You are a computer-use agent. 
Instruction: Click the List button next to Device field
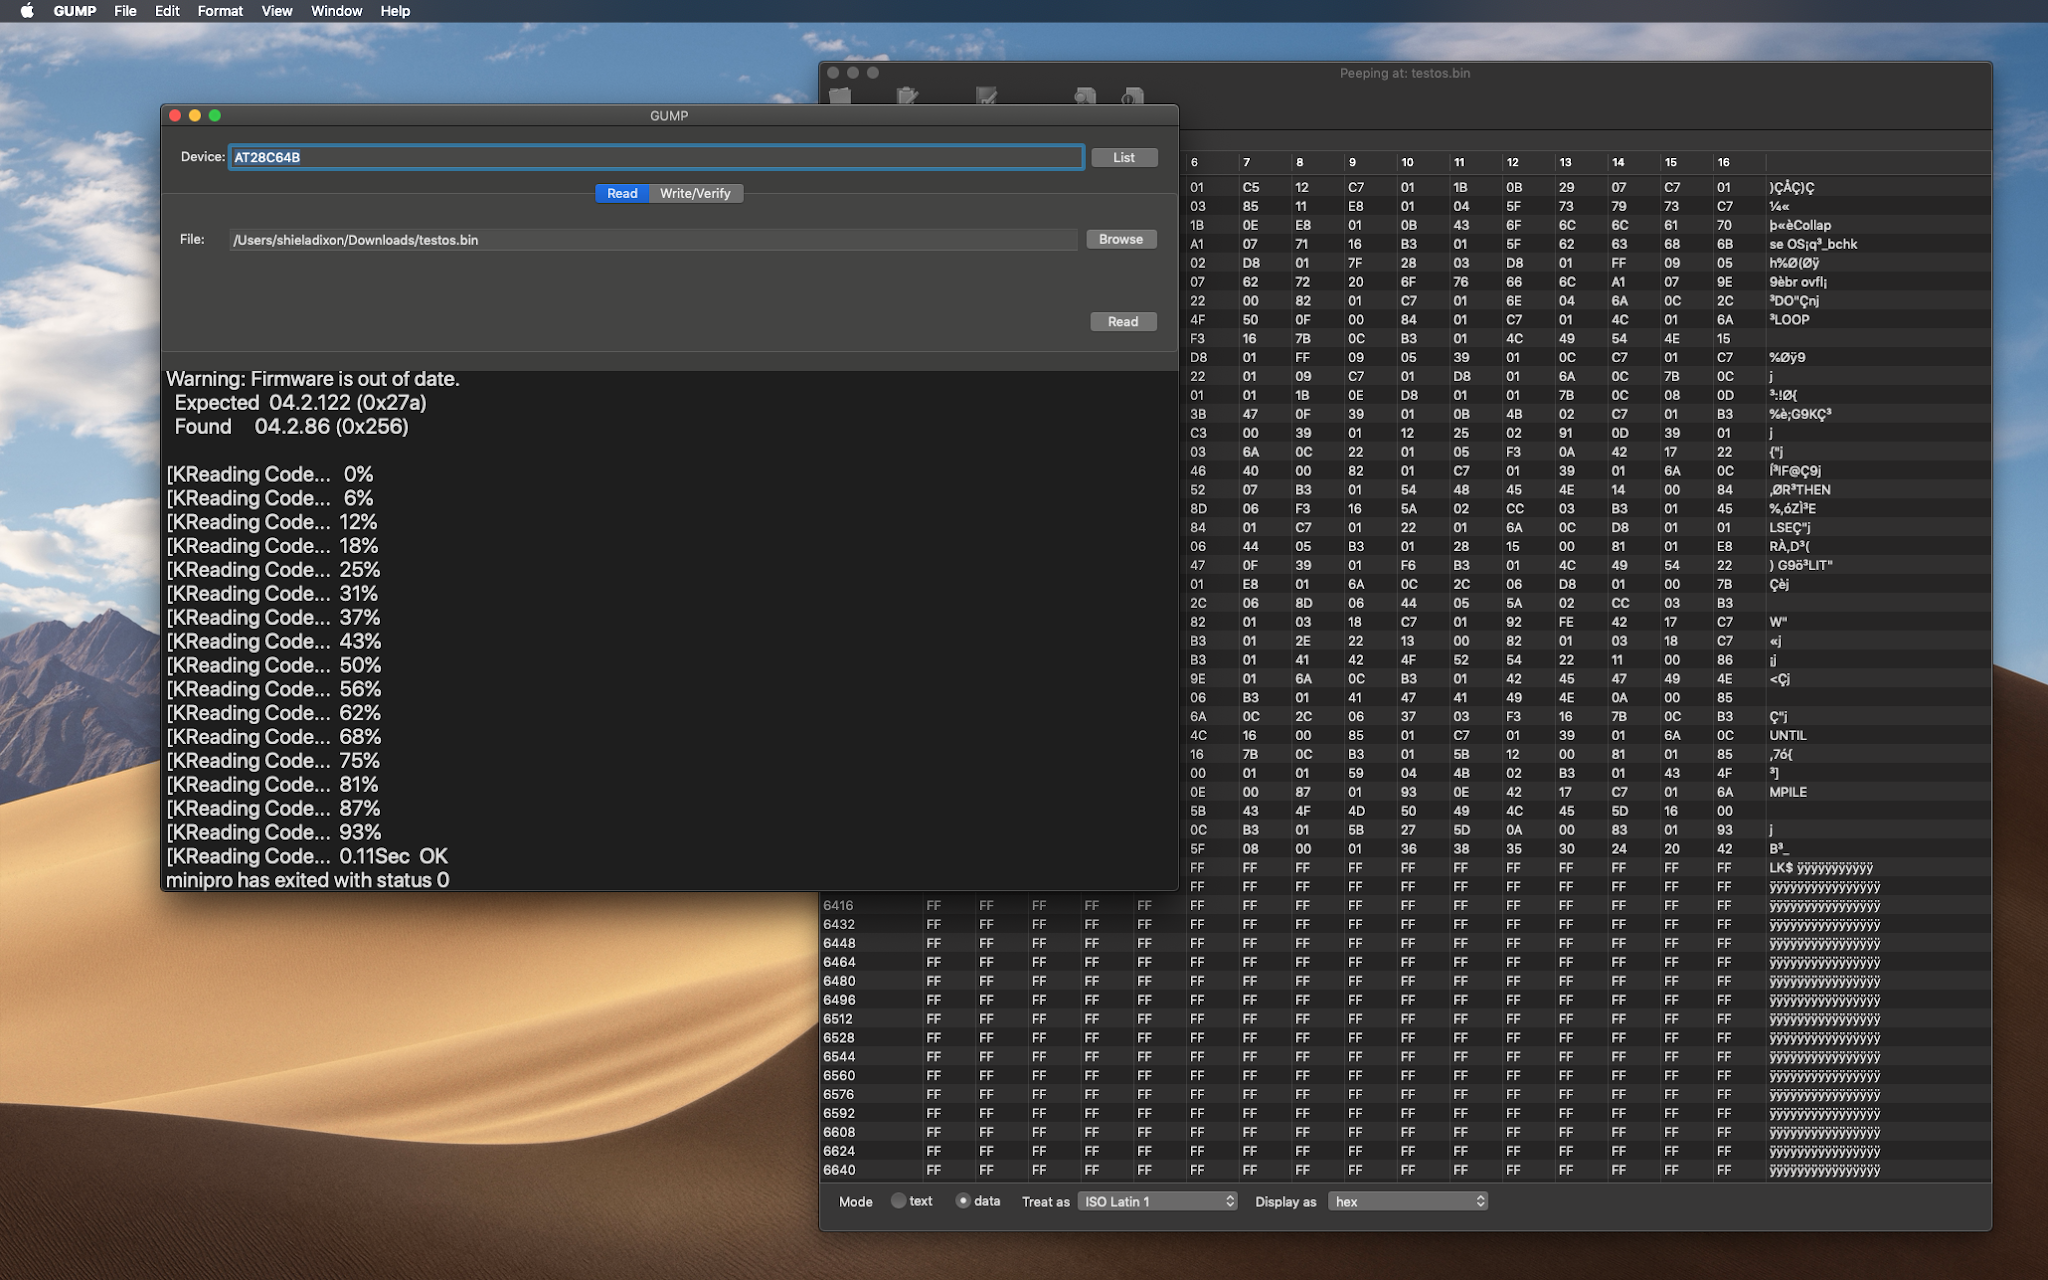1123,157
